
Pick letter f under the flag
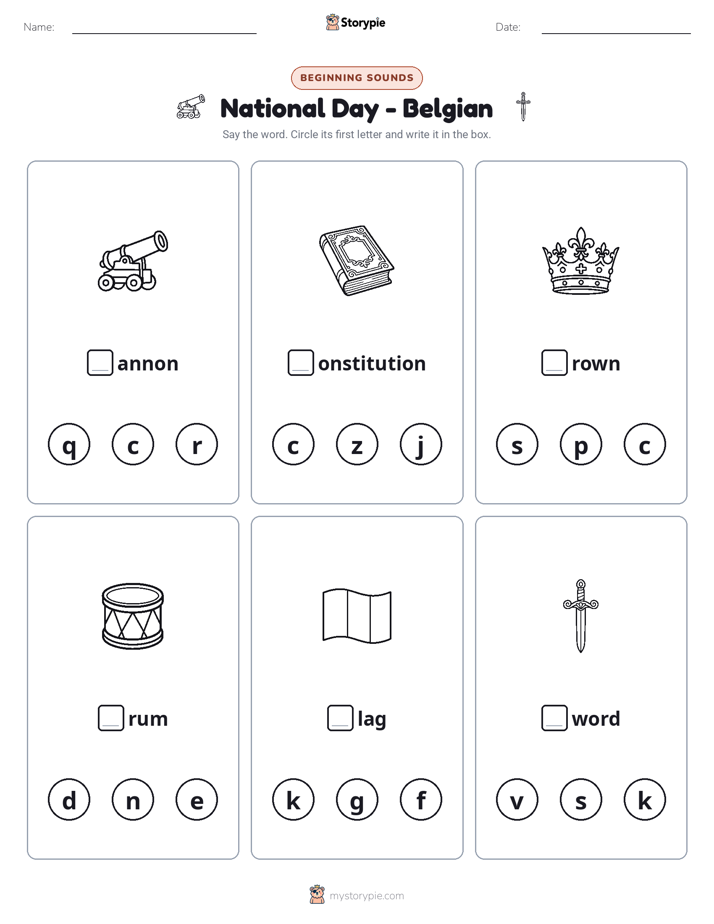[421, 800]
